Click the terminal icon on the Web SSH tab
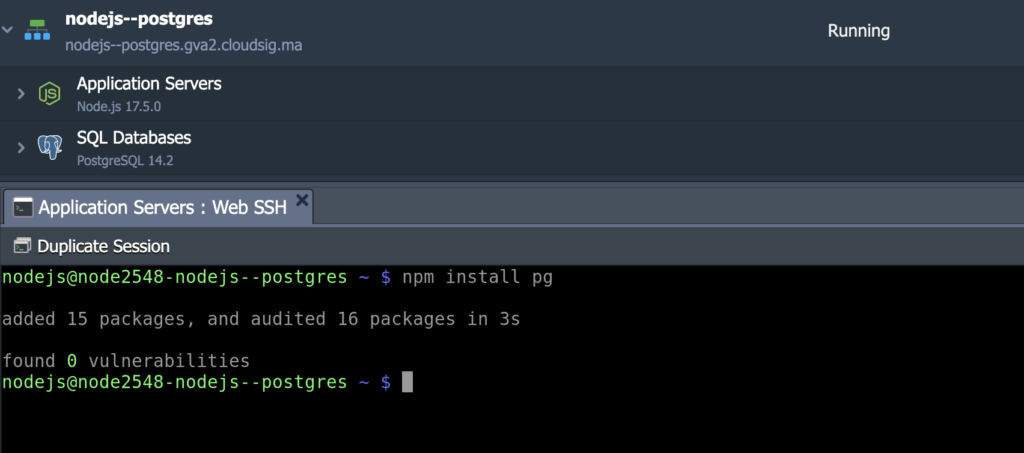The height and width of the screenshot is (453, 1024). pyautogui.click(x=23, y=208)
